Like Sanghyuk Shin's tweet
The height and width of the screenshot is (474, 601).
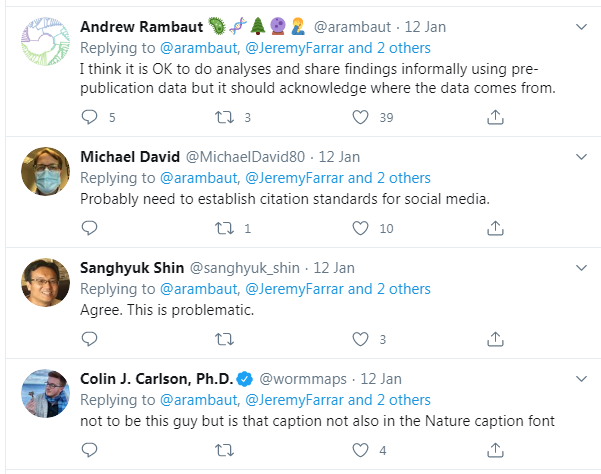click(x=361, y=340)
